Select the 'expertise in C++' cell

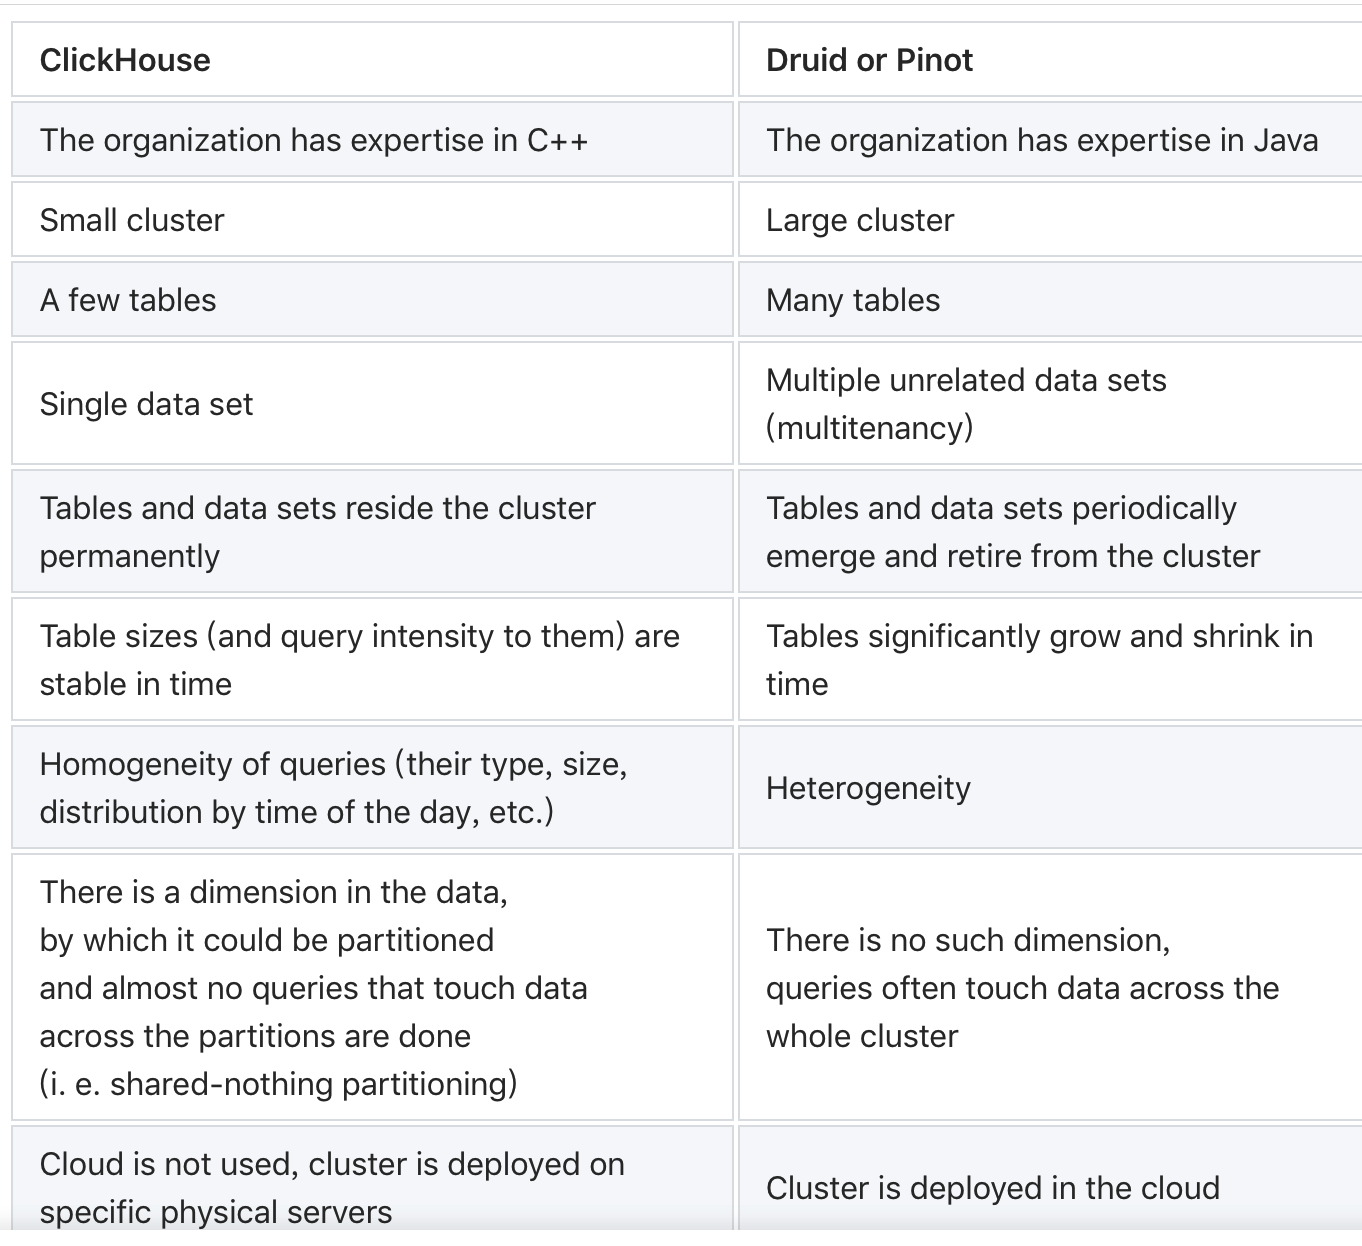pos(313,140)
